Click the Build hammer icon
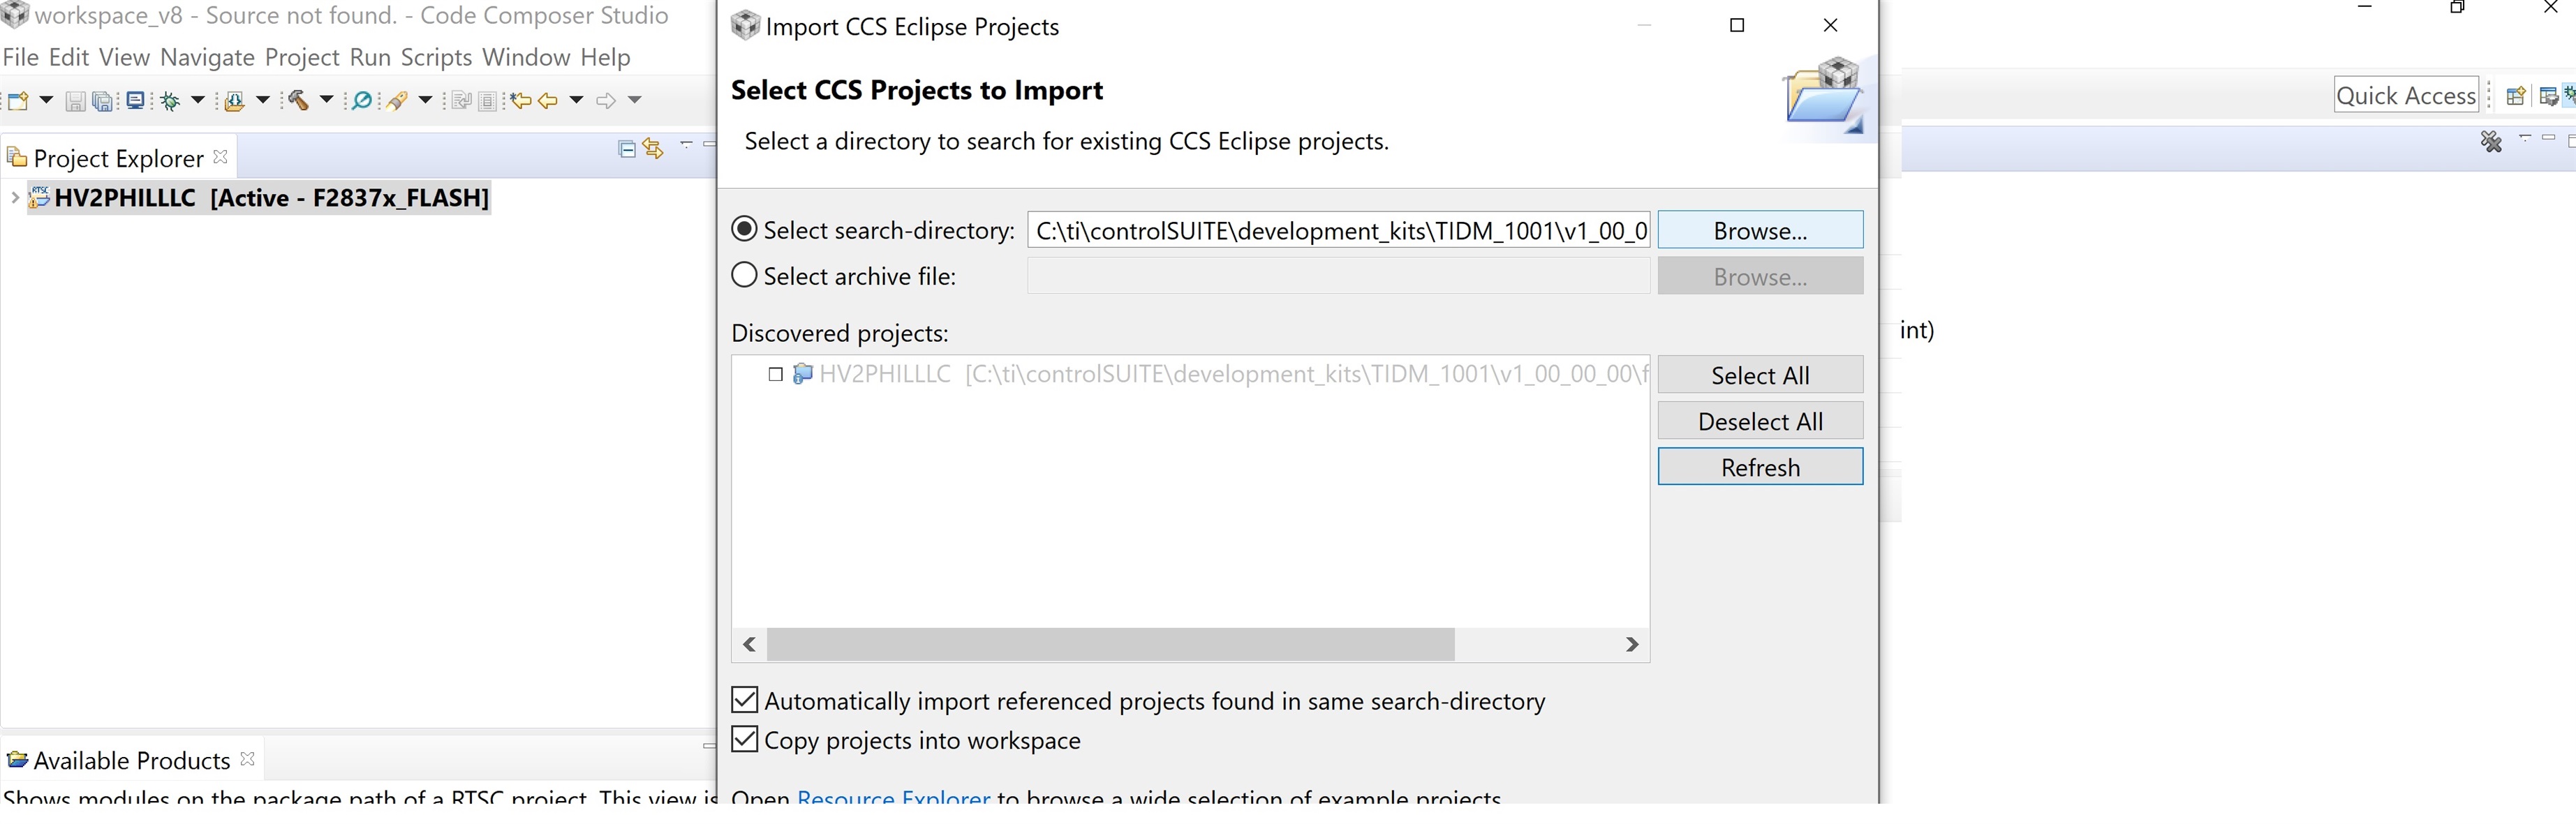 coord(298,100)
